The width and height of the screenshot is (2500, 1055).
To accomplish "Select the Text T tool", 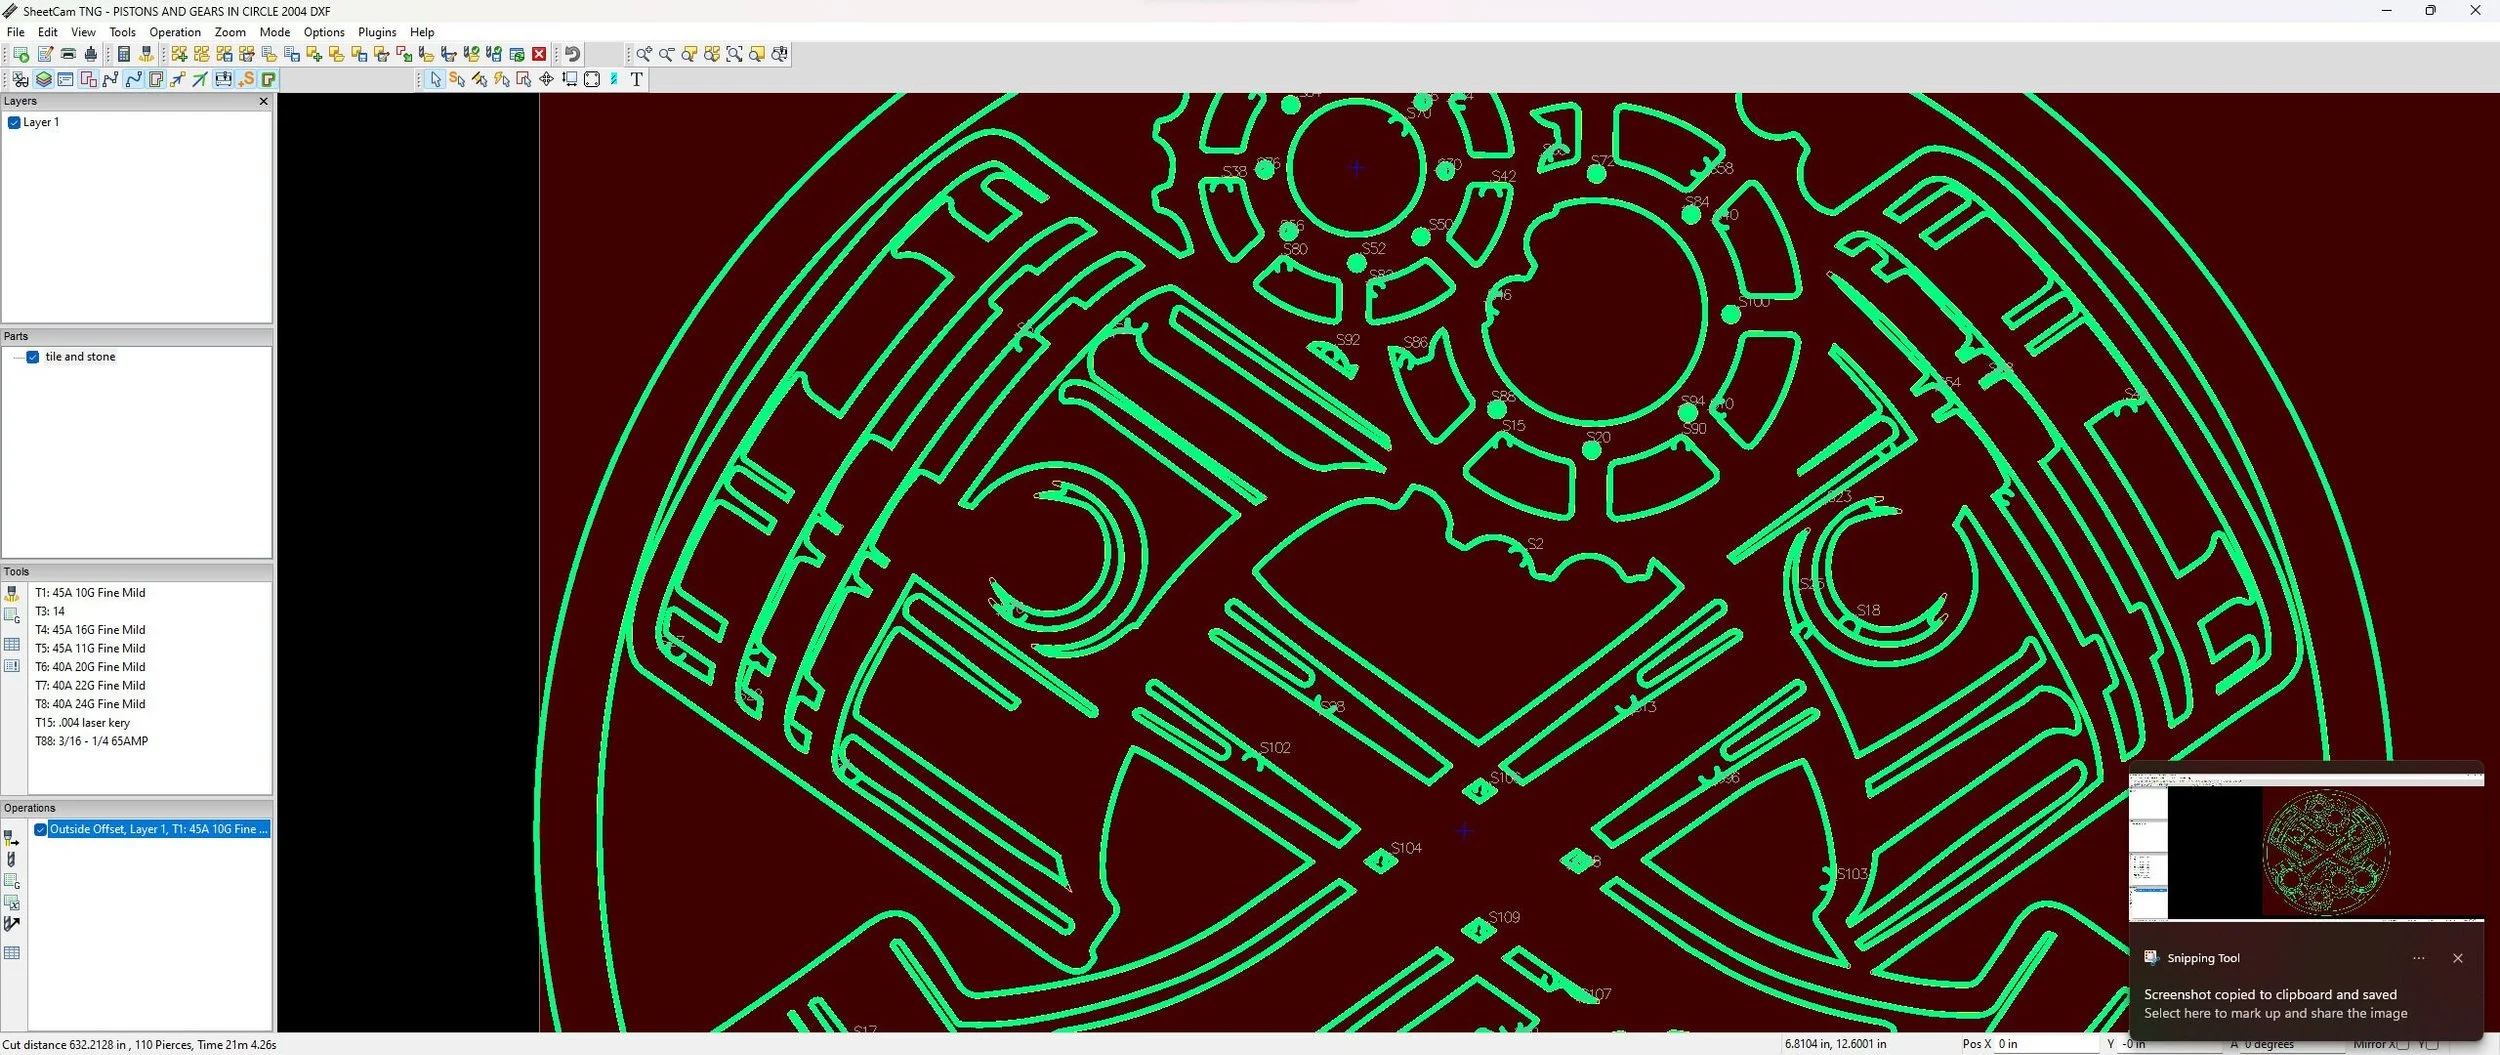I will [637, 79].
